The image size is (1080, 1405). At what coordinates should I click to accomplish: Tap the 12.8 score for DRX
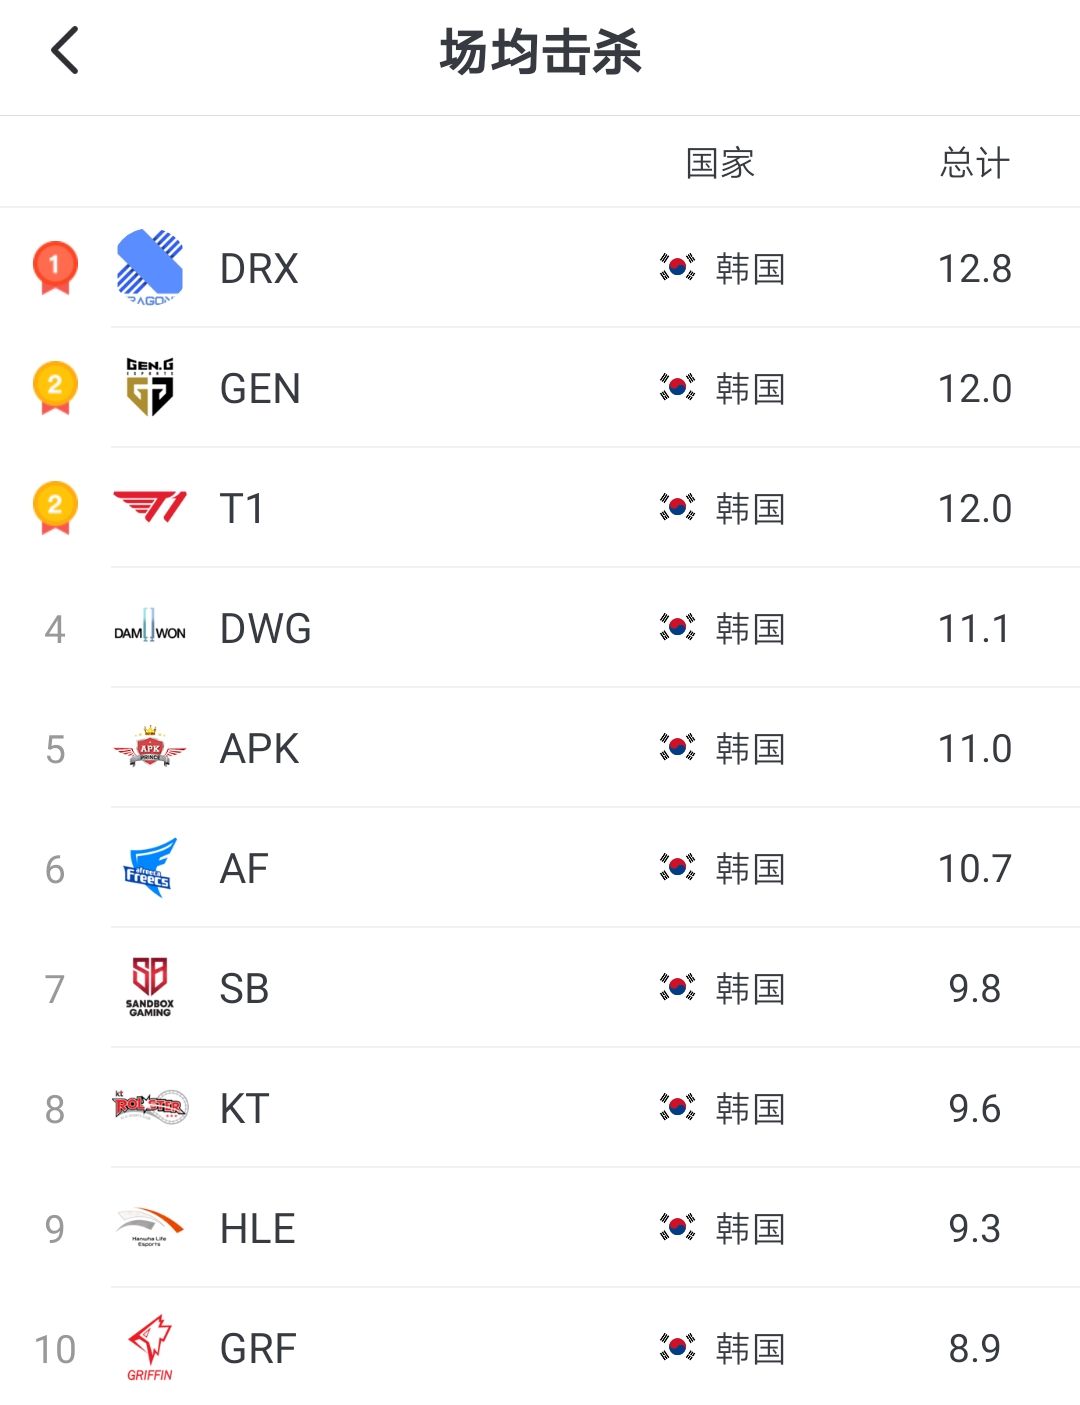click(x=975, y=269)
